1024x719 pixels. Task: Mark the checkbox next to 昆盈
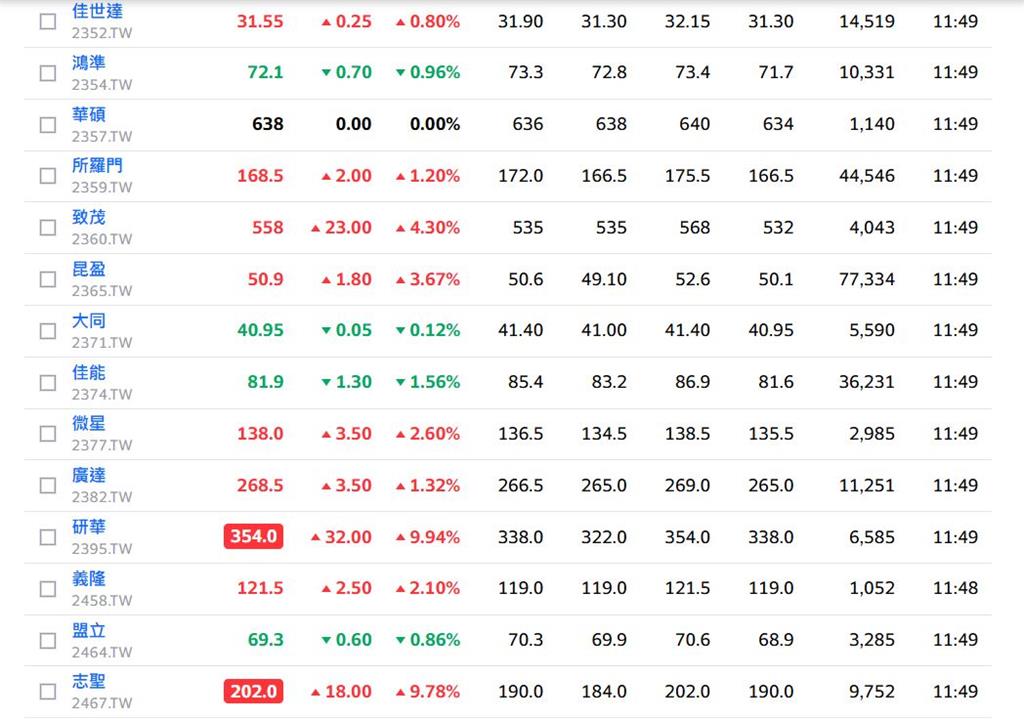pyautogui.click(x=48, y=279)
